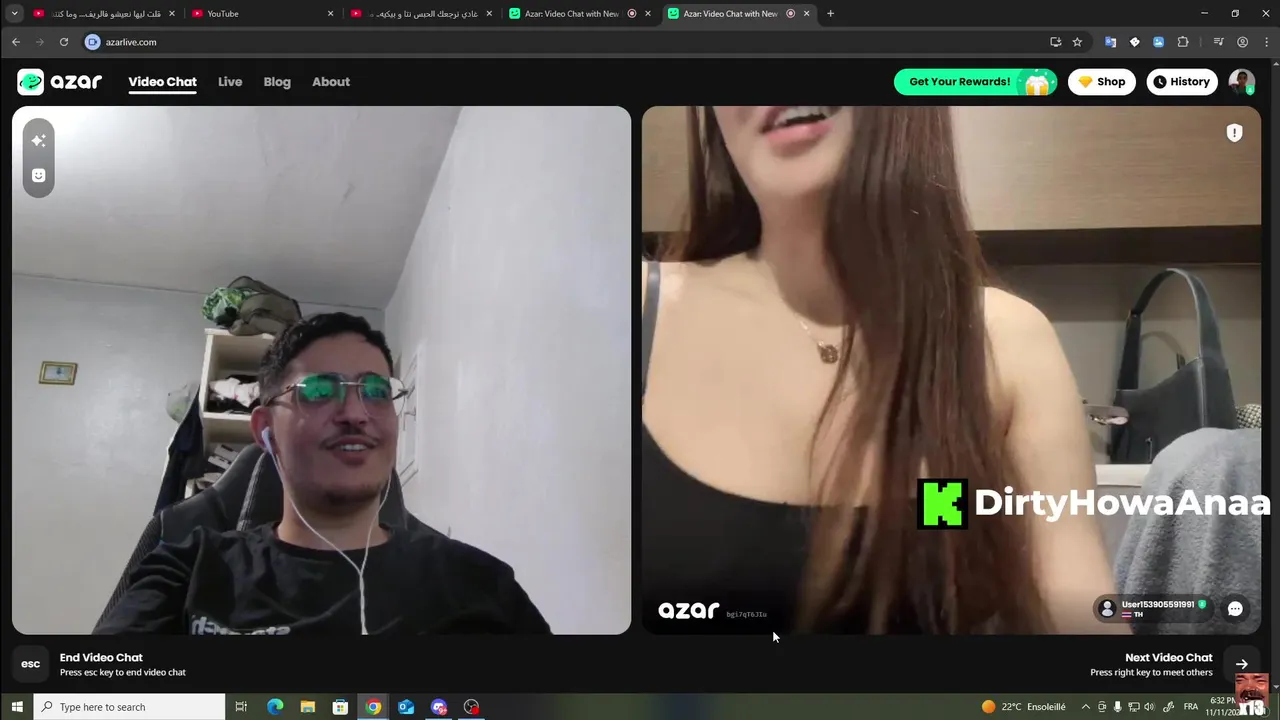Open the chat message bubble icon
Screen dimensions: 1280x720
(1235, 609)
